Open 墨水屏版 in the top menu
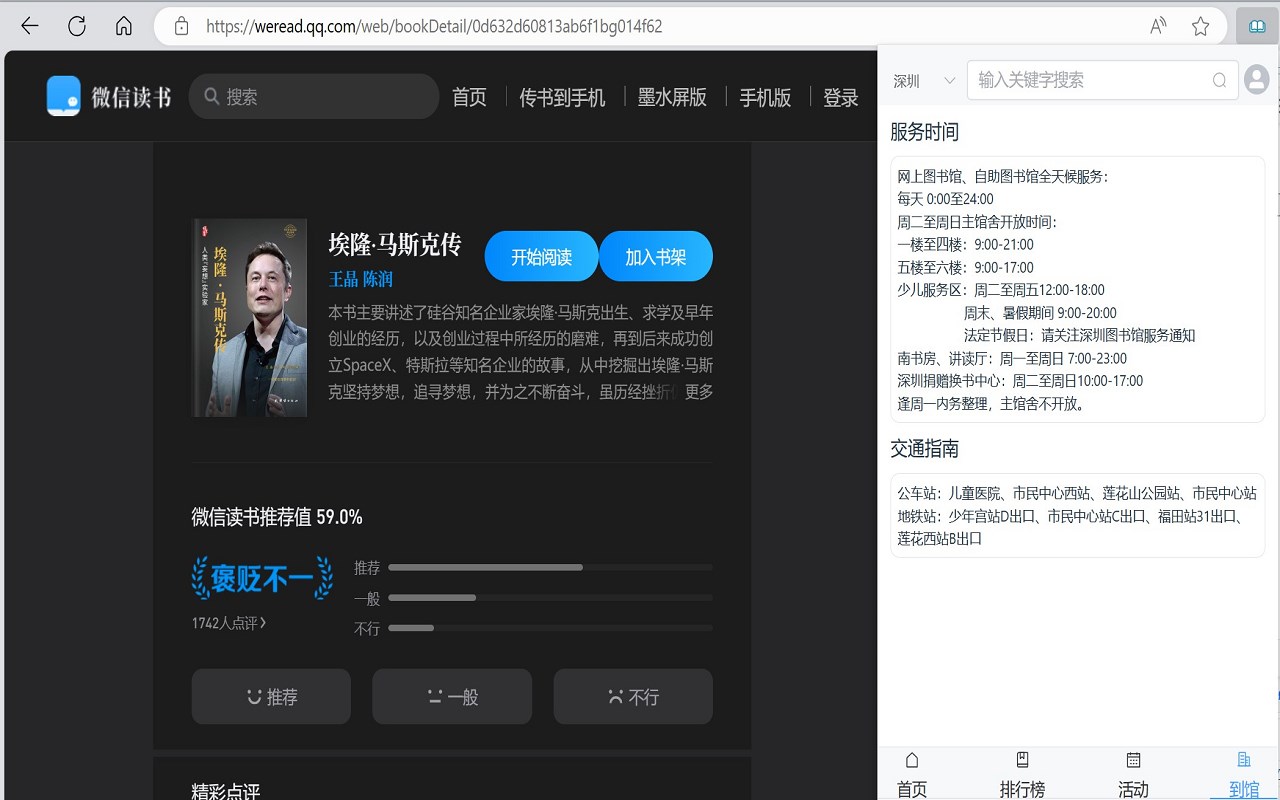 672,97
